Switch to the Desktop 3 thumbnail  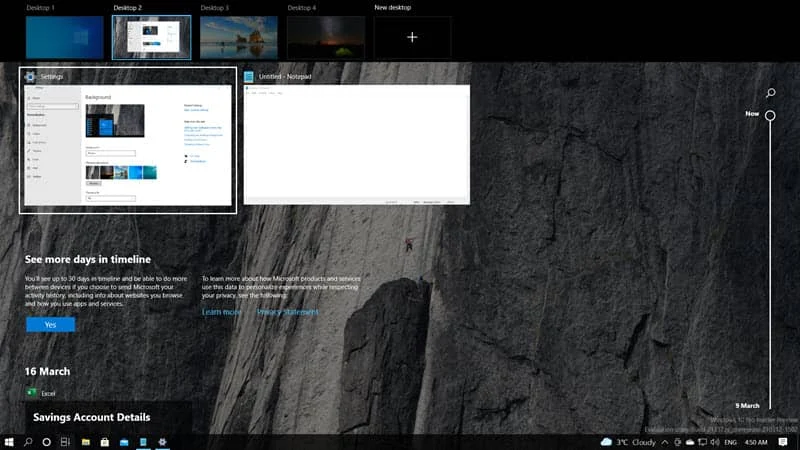coord(239,37)
